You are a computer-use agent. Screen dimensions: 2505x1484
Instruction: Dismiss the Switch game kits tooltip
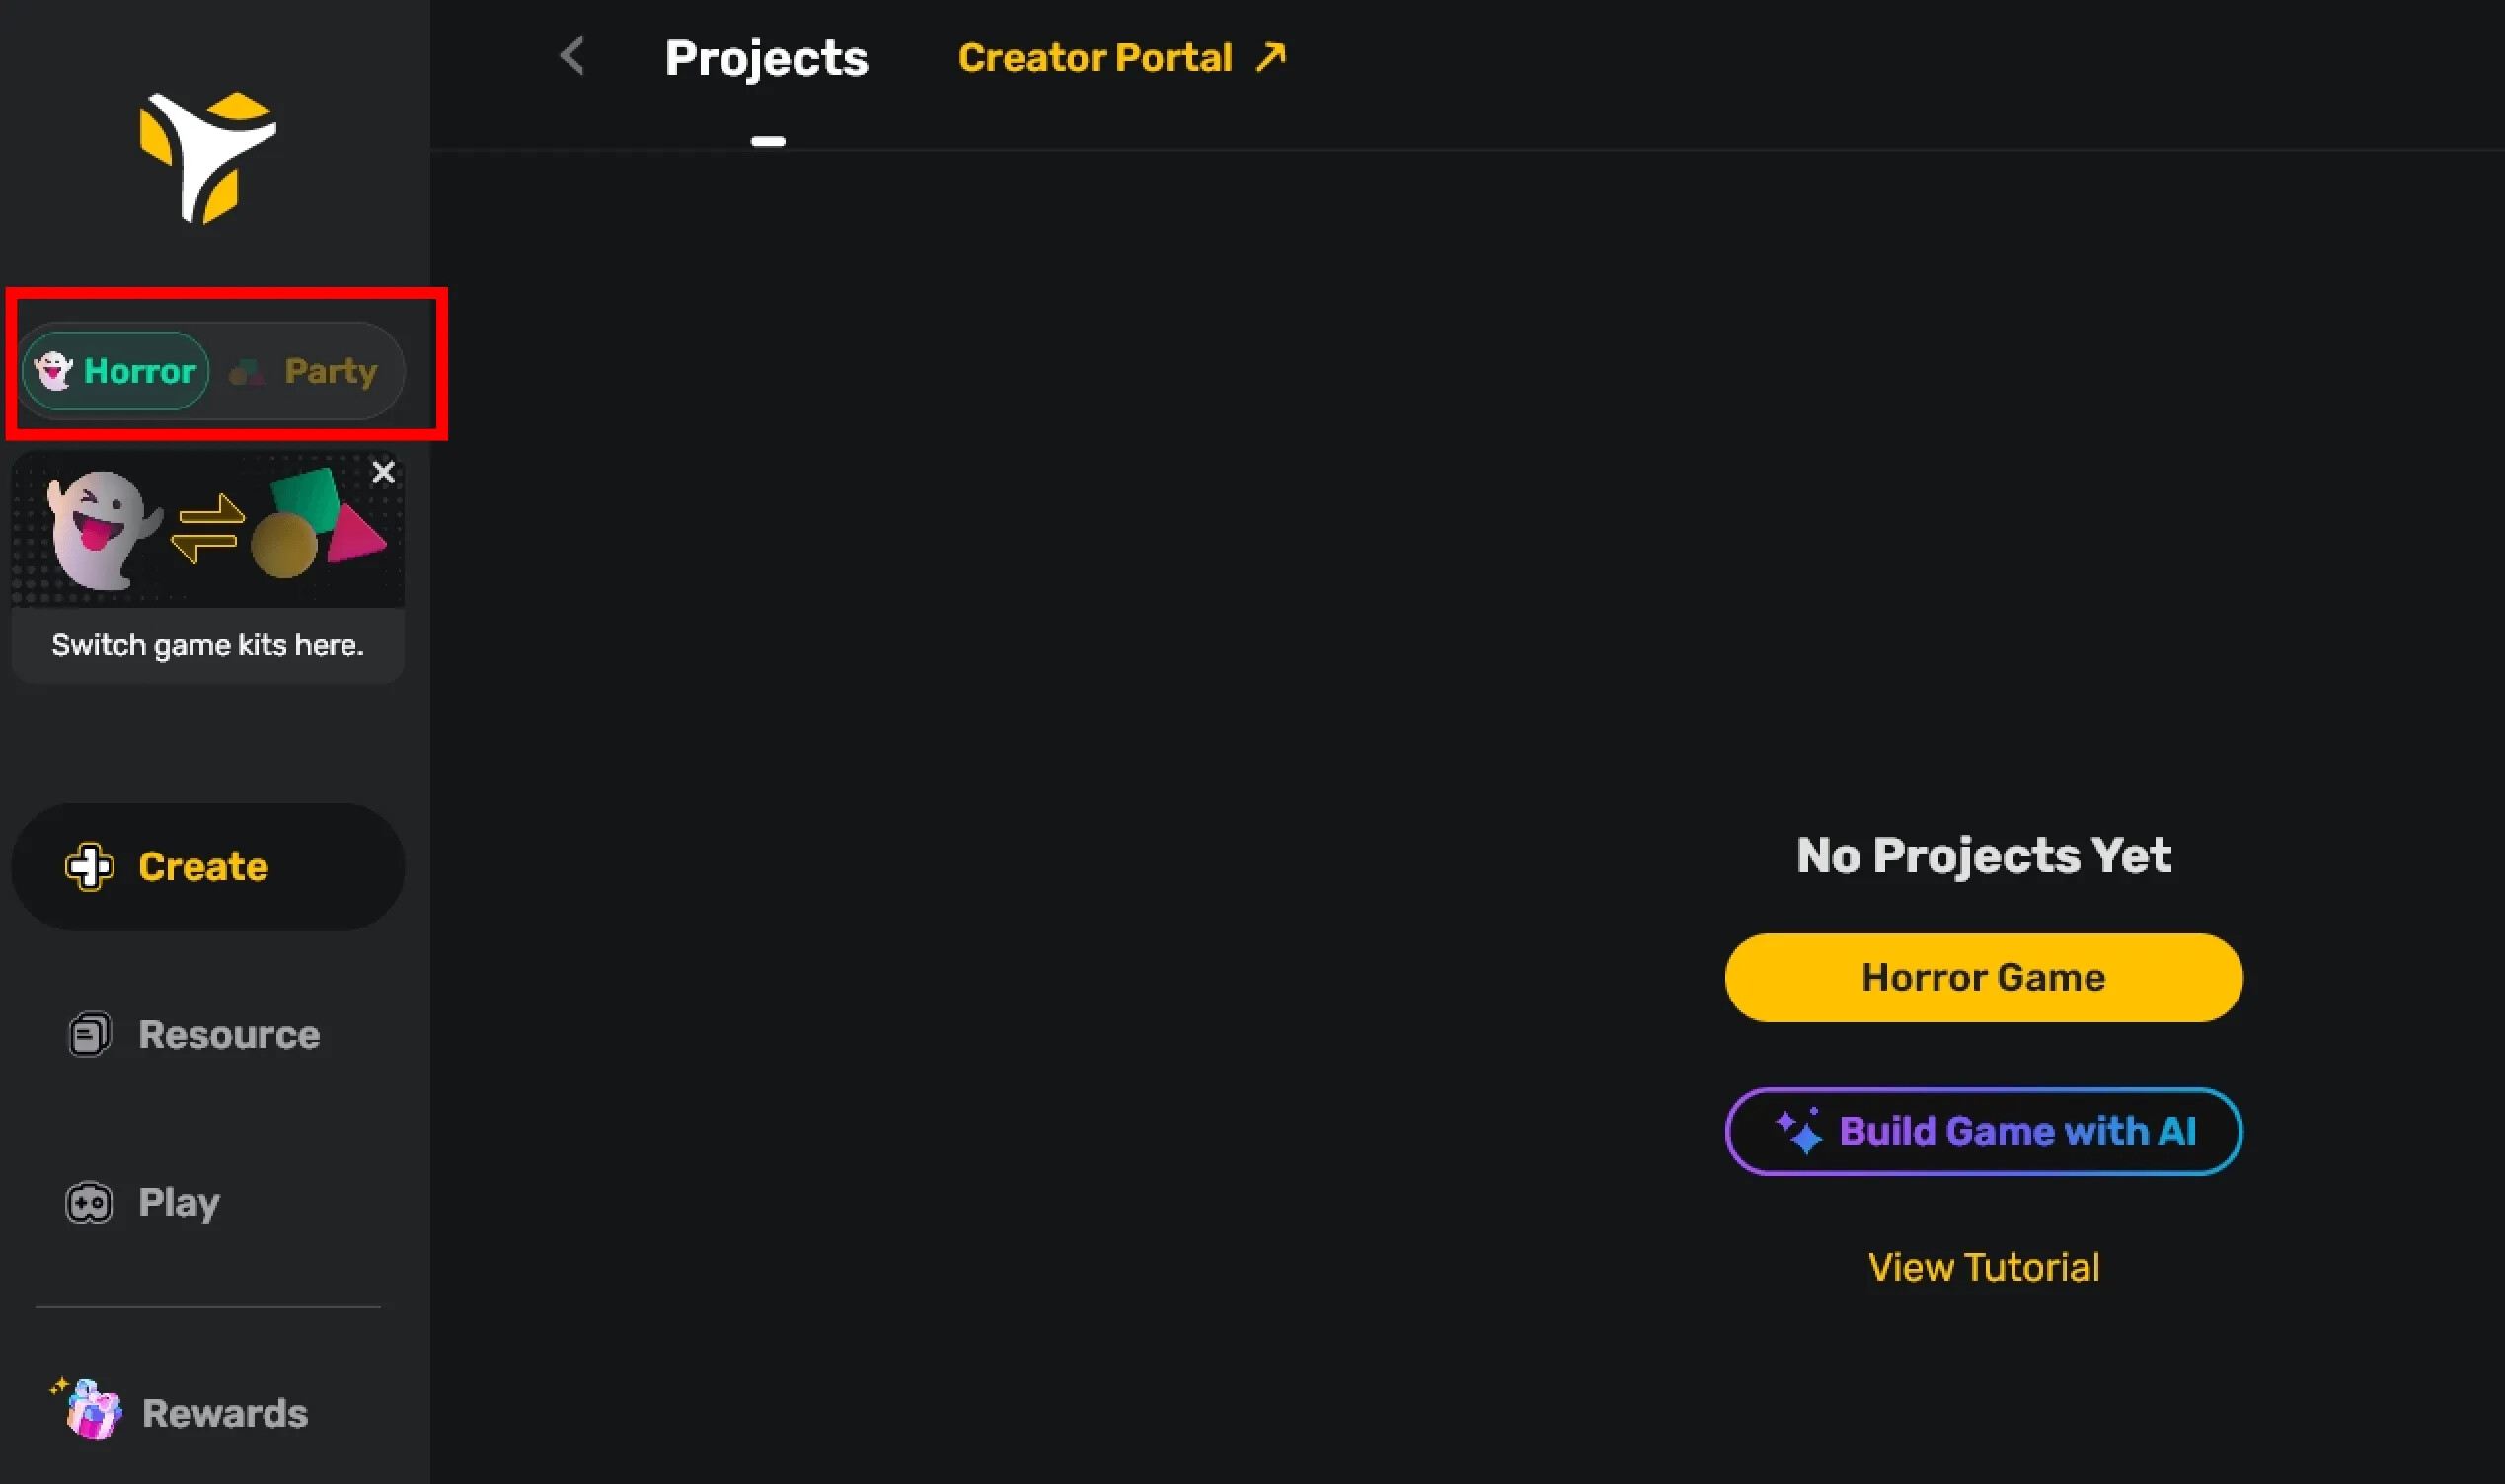pos(383,472)
